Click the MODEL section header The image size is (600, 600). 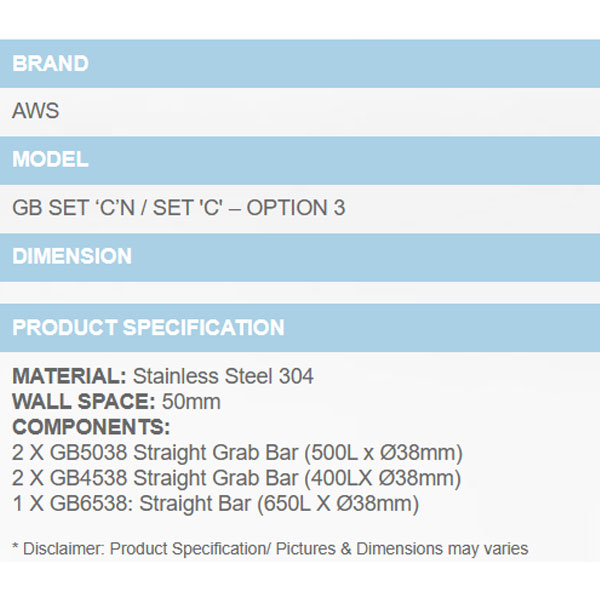pos(50,159)
